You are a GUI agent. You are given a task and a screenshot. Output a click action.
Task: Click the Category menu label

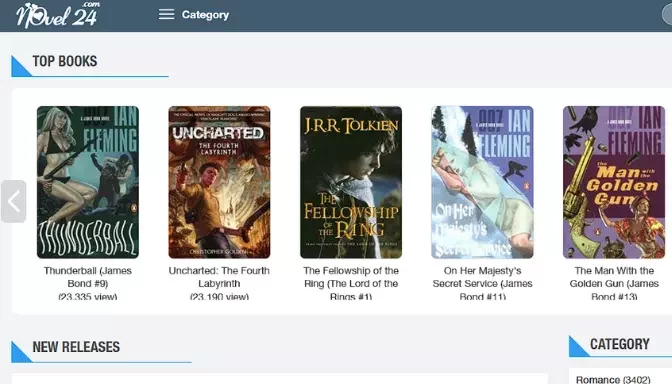[205, 15]
